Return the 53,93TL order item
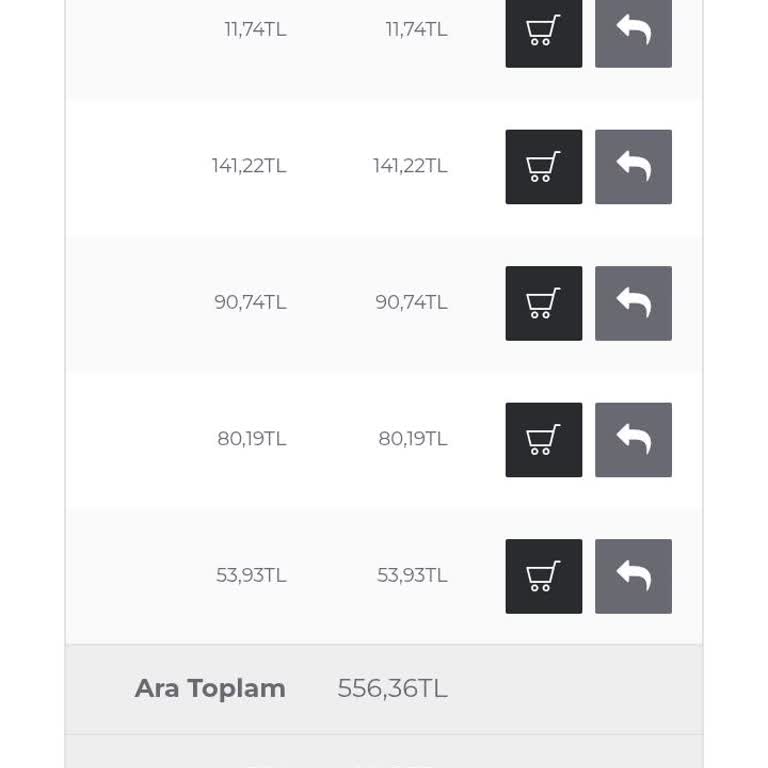The height and width of the screenshot is (768, 768). pos(633,576)
